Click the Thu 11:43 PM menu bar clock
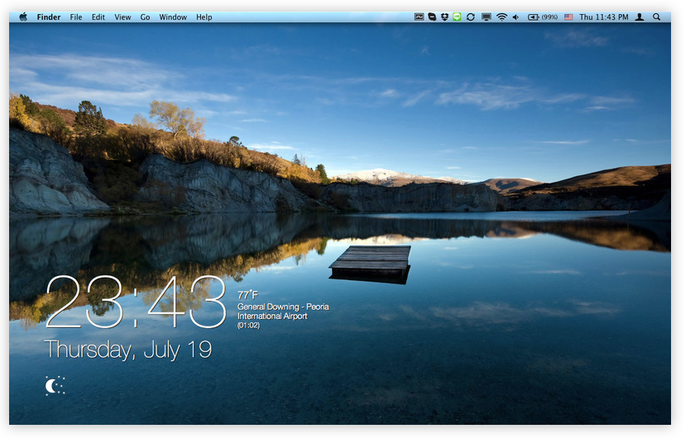Image resolution: width=700 pixels, height=443 pixels. coord(604,17)
